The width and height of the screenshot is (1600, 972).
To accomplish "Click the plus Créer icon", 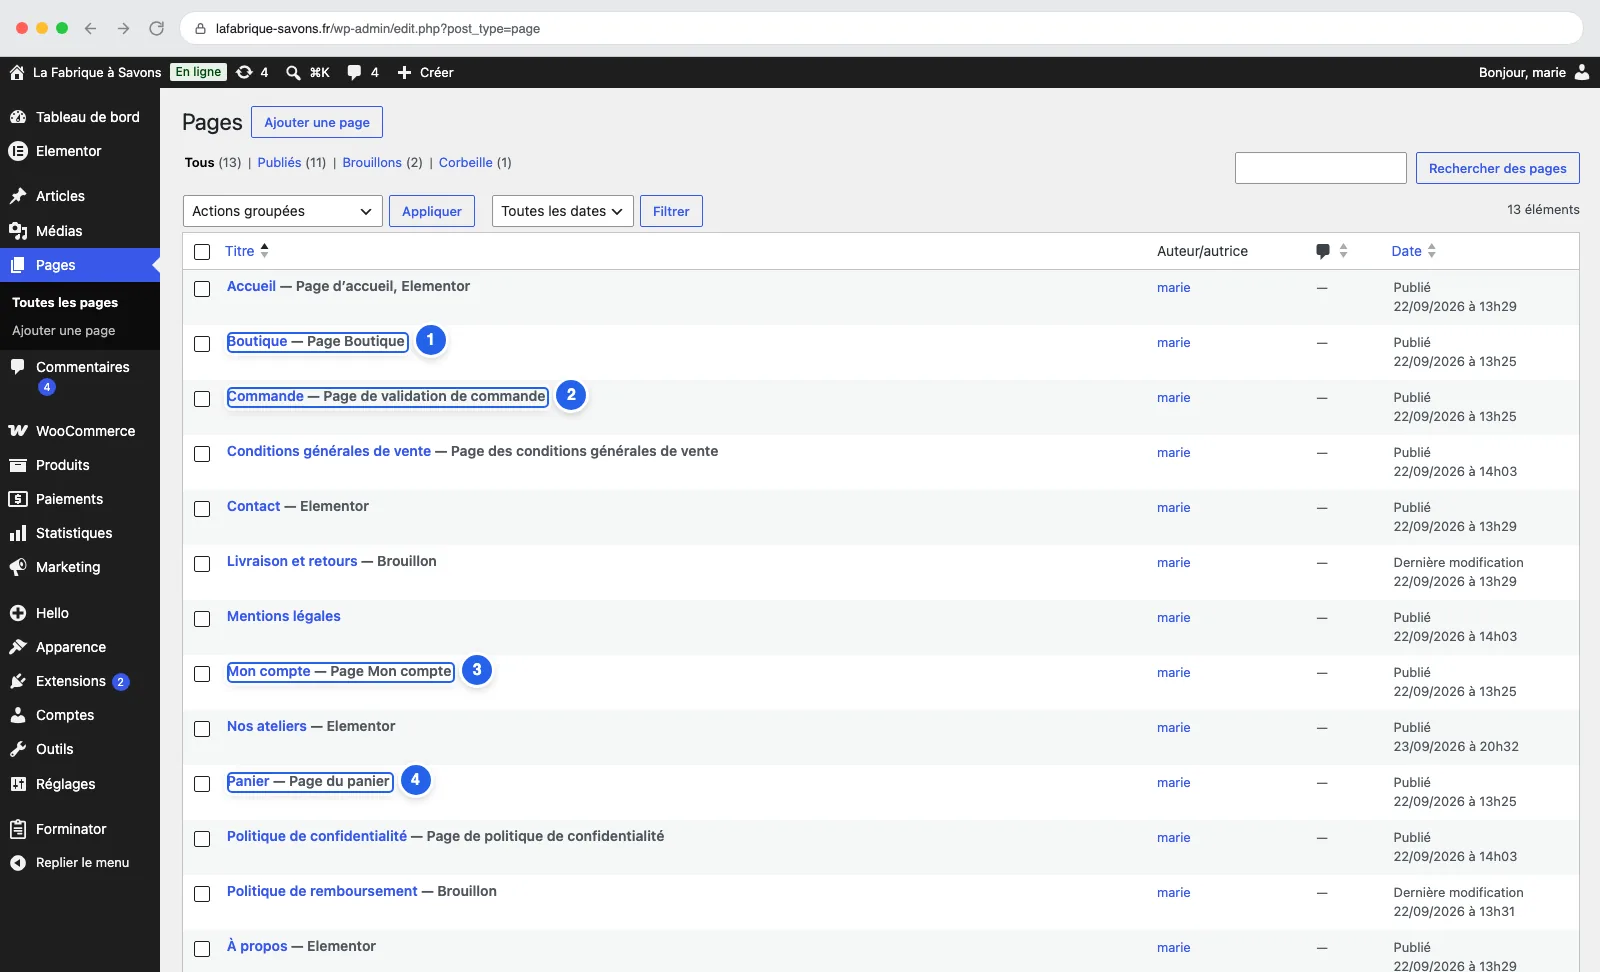I will pos(404,72).
